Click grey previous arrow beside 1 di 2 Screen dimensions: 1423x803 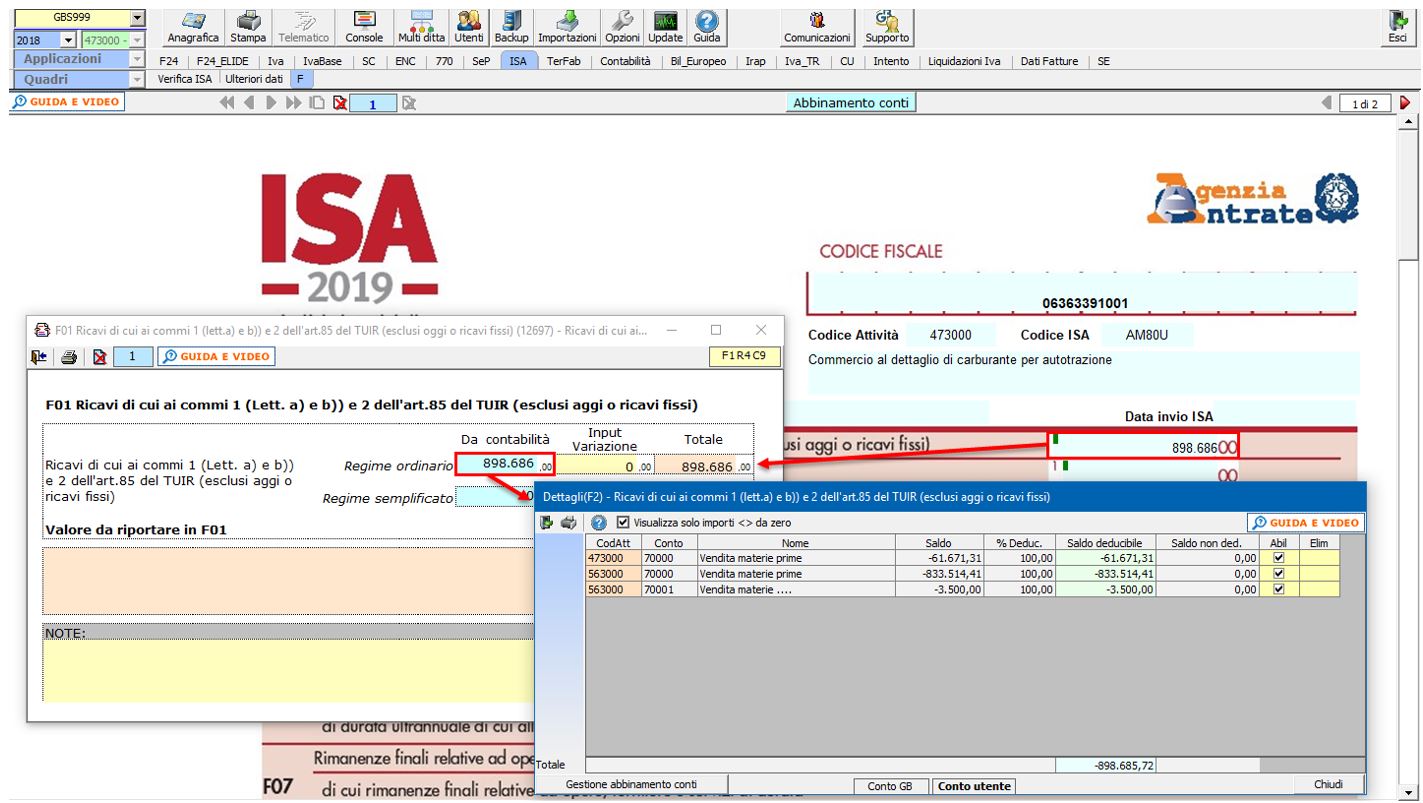1326,102
